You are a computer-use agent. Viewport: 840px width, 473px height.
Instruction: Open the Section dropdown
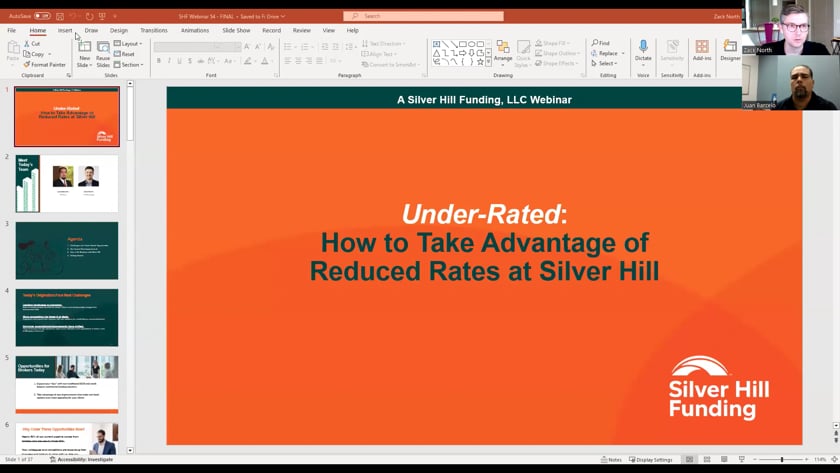[x=129, y=64]
